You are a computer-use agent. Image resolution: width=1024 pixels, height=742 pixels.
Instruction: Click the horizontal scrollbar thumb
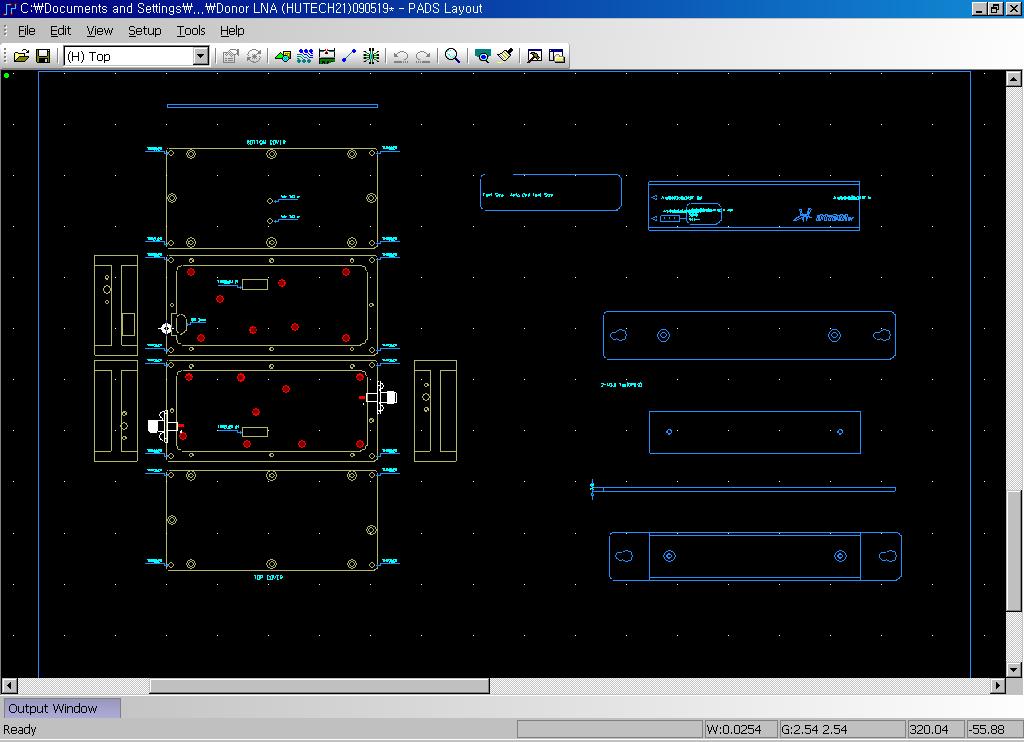tap(319, 685)
